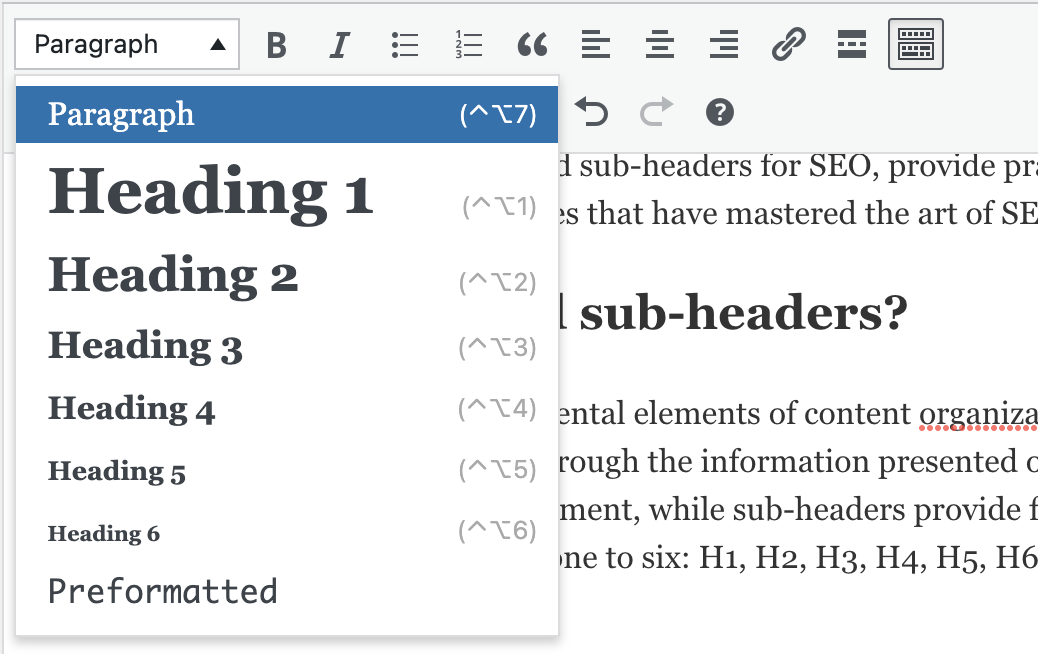Viewport: 1038px width, 654px height.
Task: Click the text 'H1, H2, H3, H4, H5'
Action: pyautogui.click(x=844, y=558)
